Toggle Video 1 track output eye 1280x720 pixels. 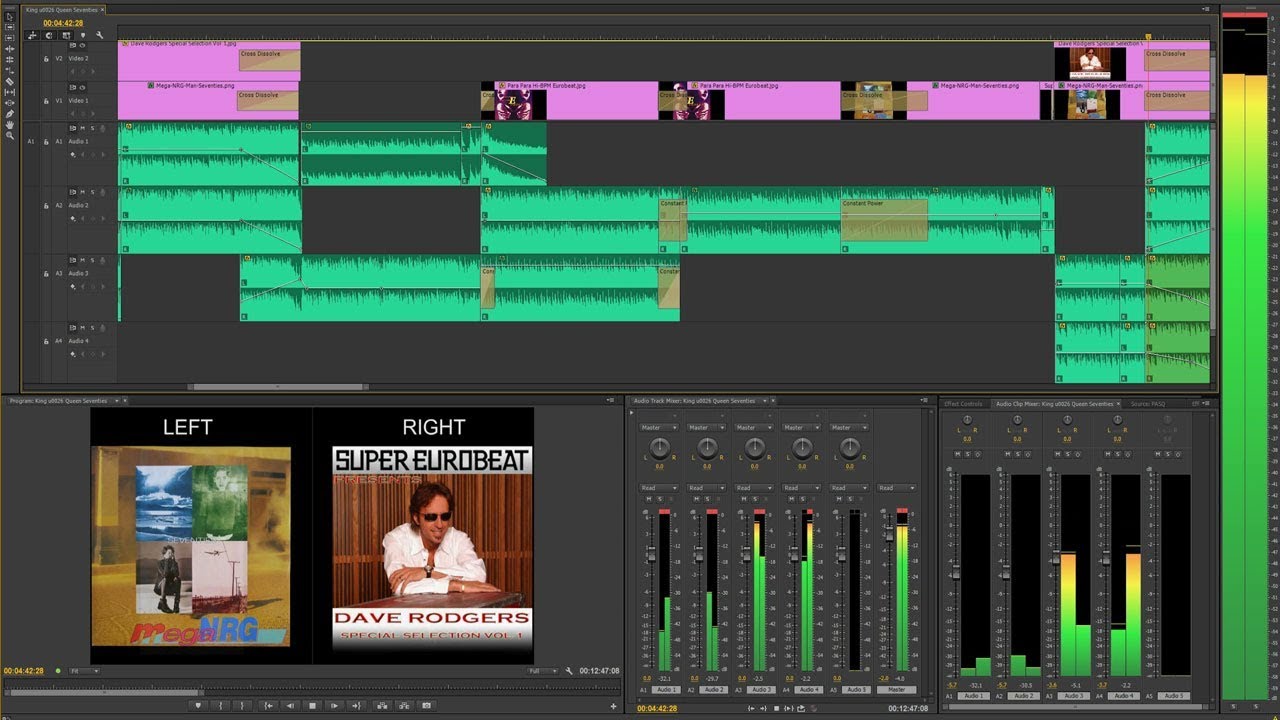82,88
